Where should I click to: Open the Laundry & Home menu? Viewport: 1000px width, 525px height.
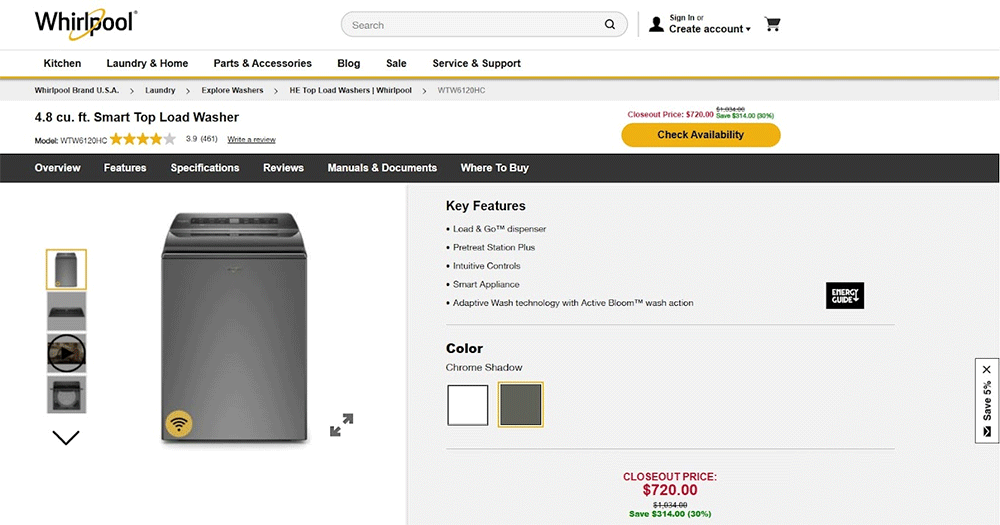(x=147, y=63)
